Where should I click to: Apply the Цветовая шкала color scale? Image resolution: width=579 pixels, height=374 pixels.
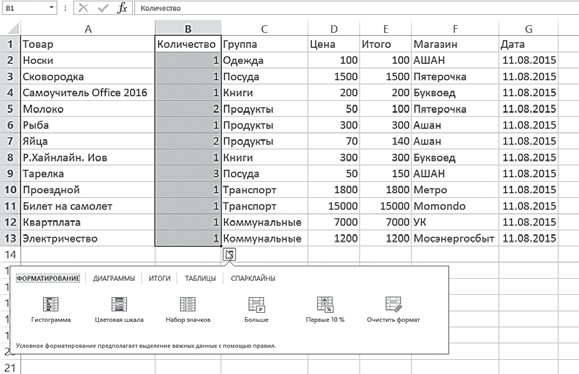tap(119, 310)
